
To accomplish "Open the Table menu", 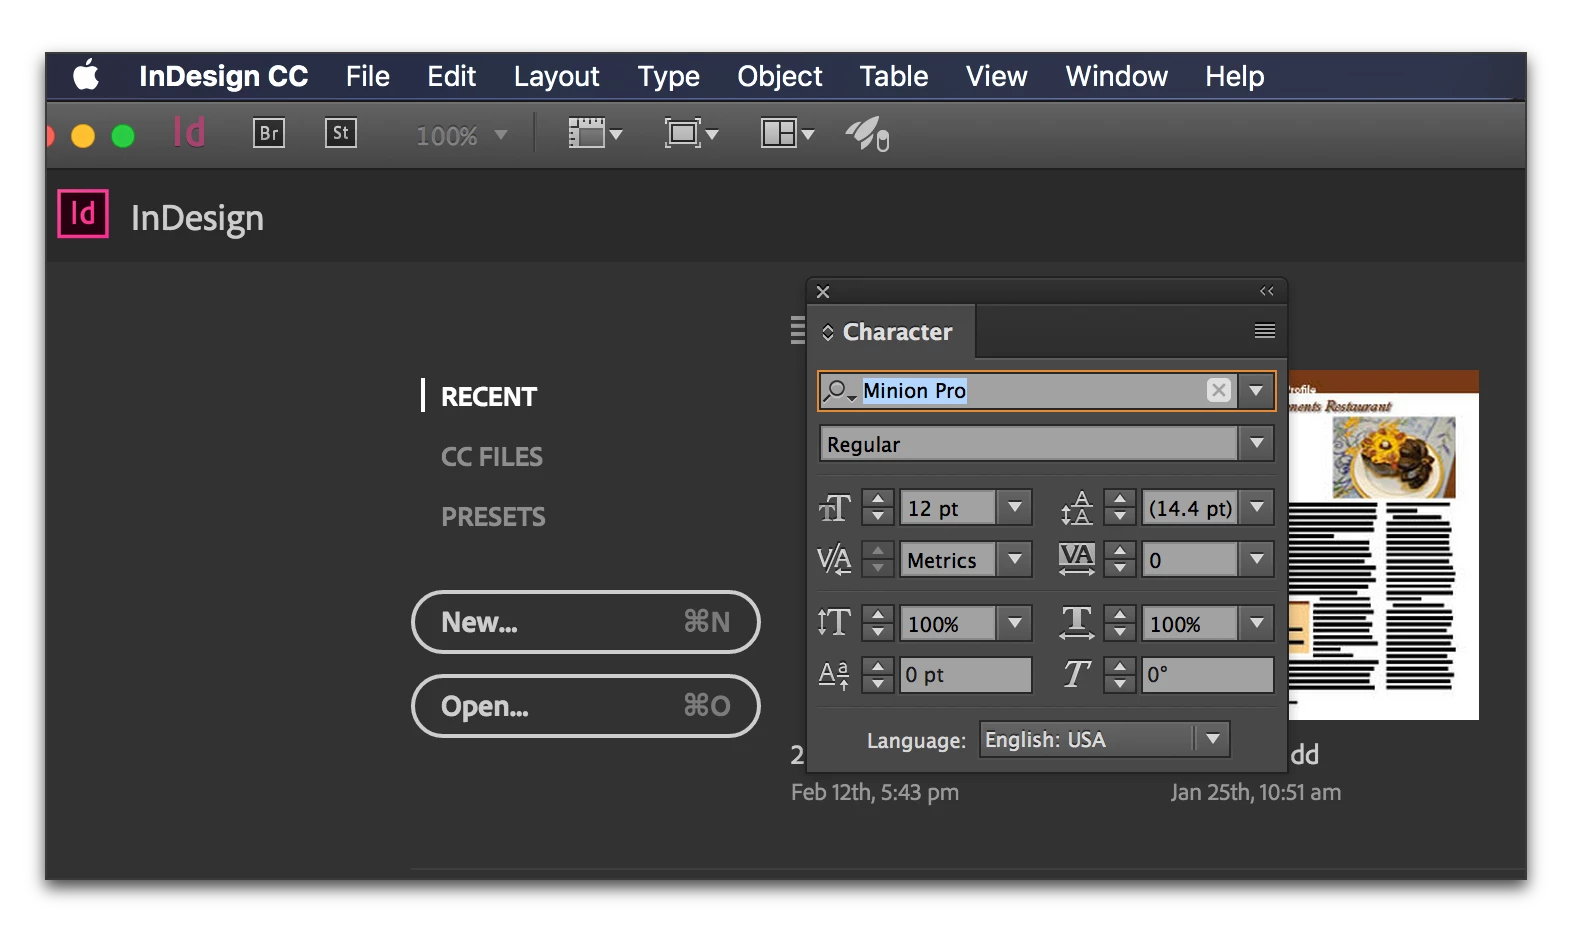I will click(x=893, y=76).
